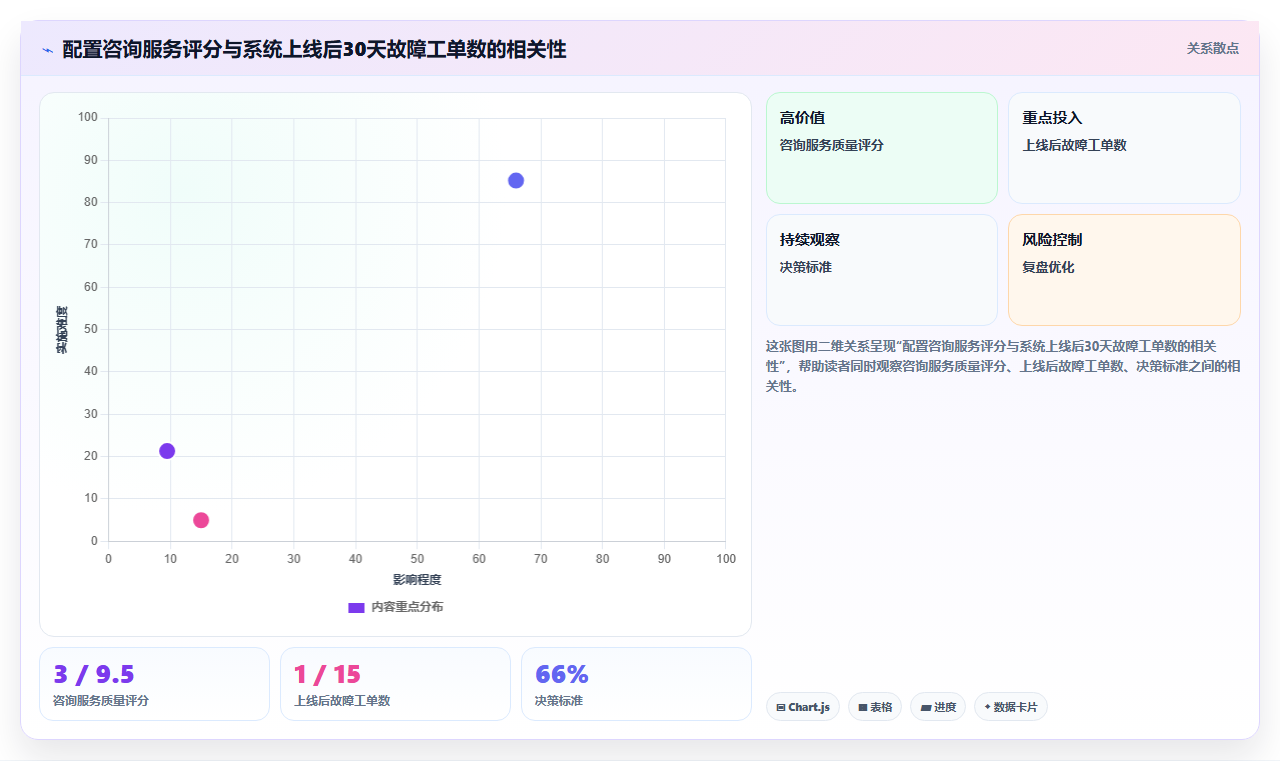The height and width of the screenshot is (761, 1280).
Task: Open the 高价值 quadrant card
Action: point(882,148)
